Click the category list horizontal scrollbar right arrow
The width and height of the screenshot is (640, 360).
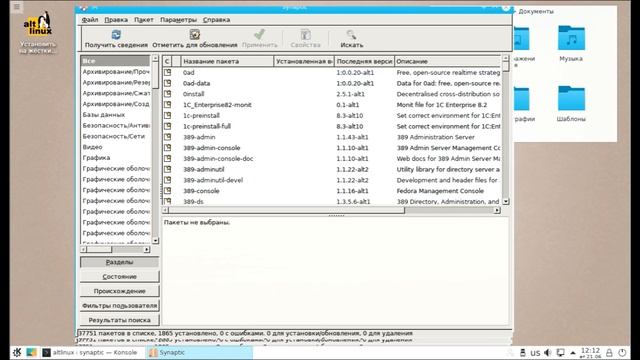click(147, 249)
